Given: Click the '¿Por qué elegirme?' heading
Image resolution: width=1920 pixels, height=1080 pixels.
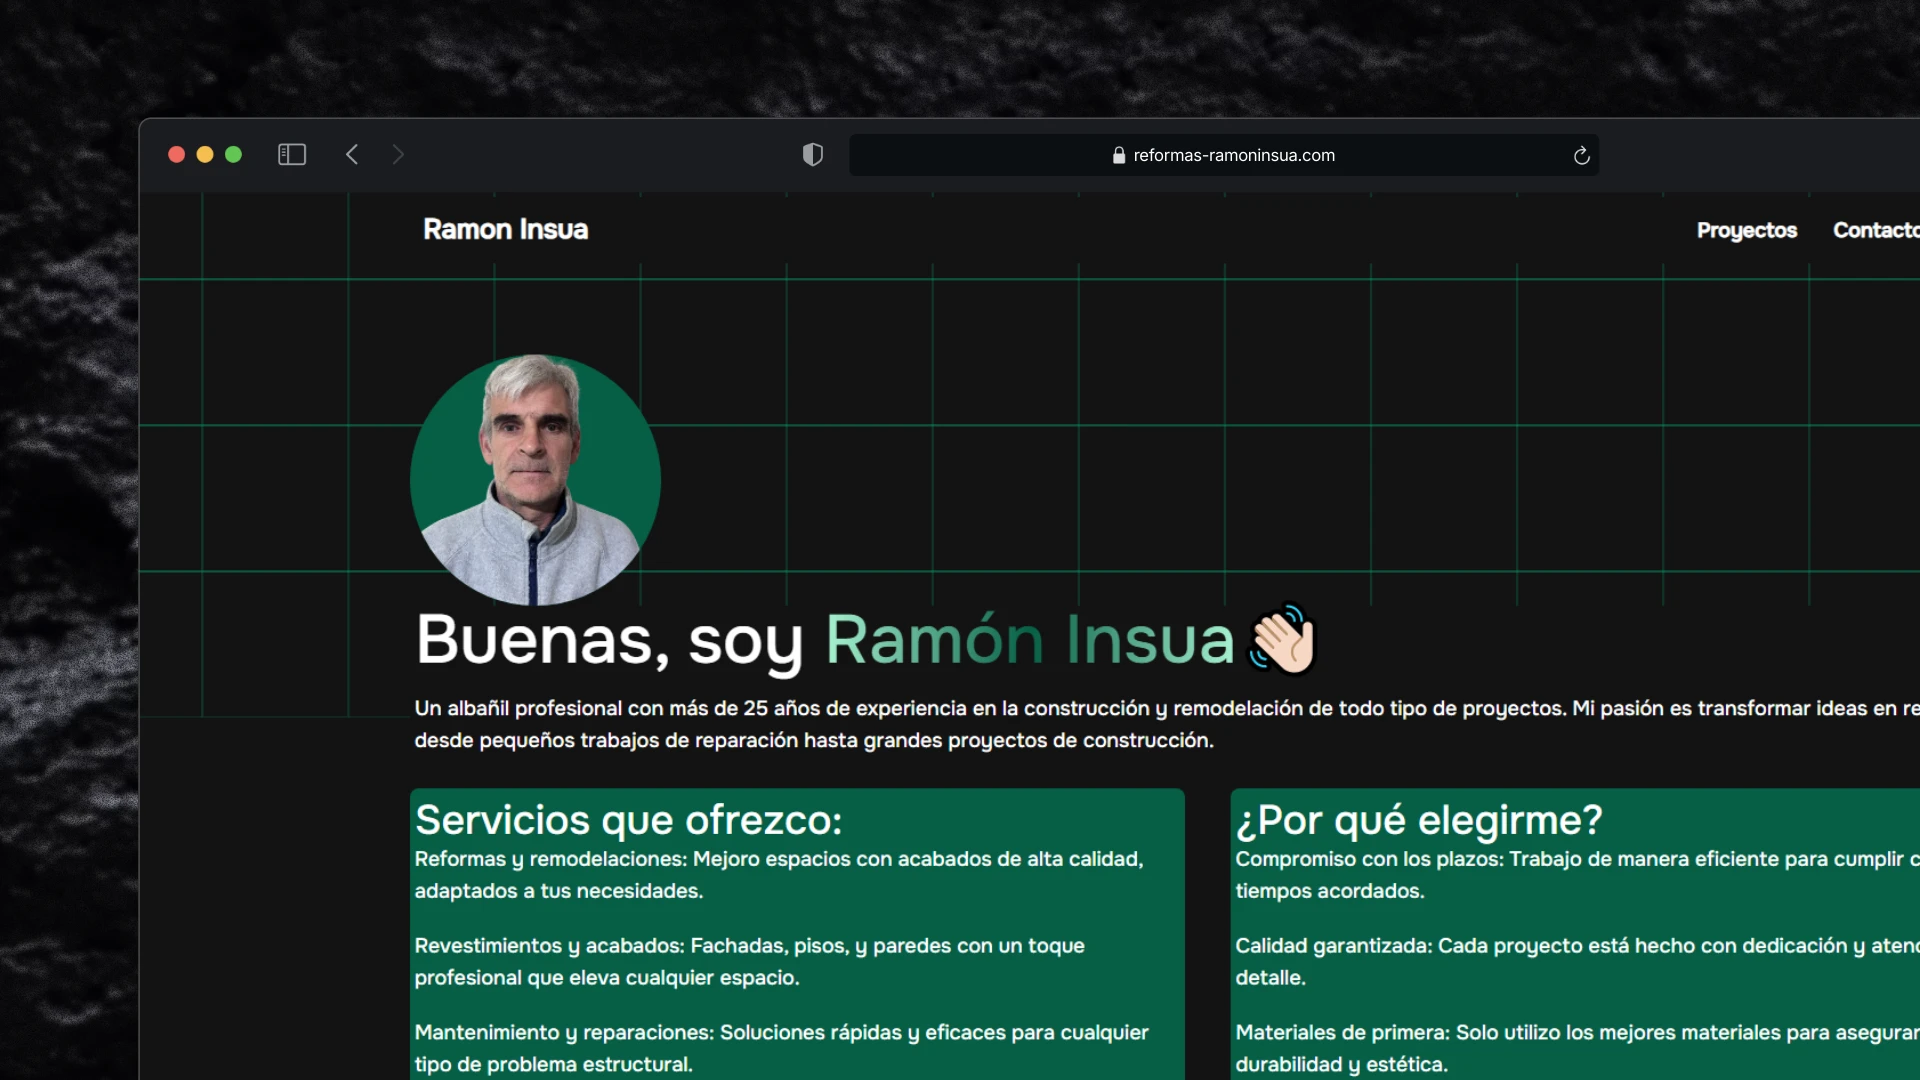Looking at the screenshot, I should [x=1418, y=820].
